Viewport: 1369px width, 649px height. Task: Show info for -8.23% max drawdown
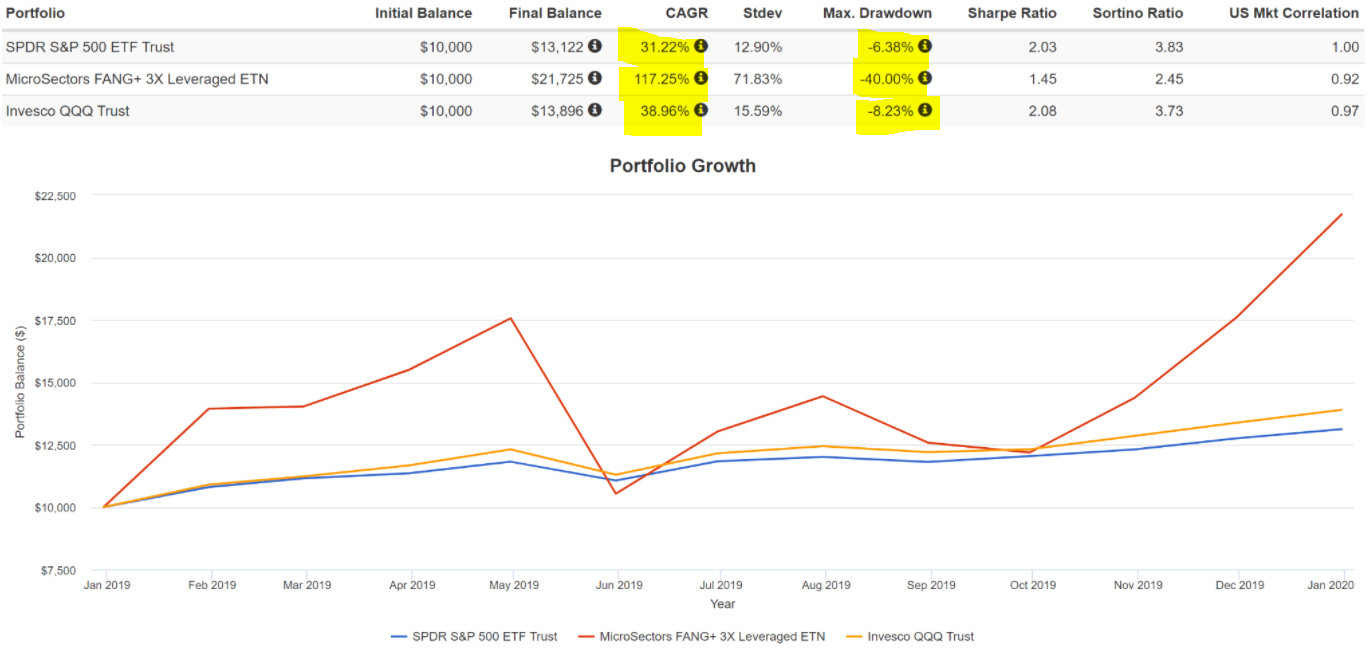(x=925, y=110)
